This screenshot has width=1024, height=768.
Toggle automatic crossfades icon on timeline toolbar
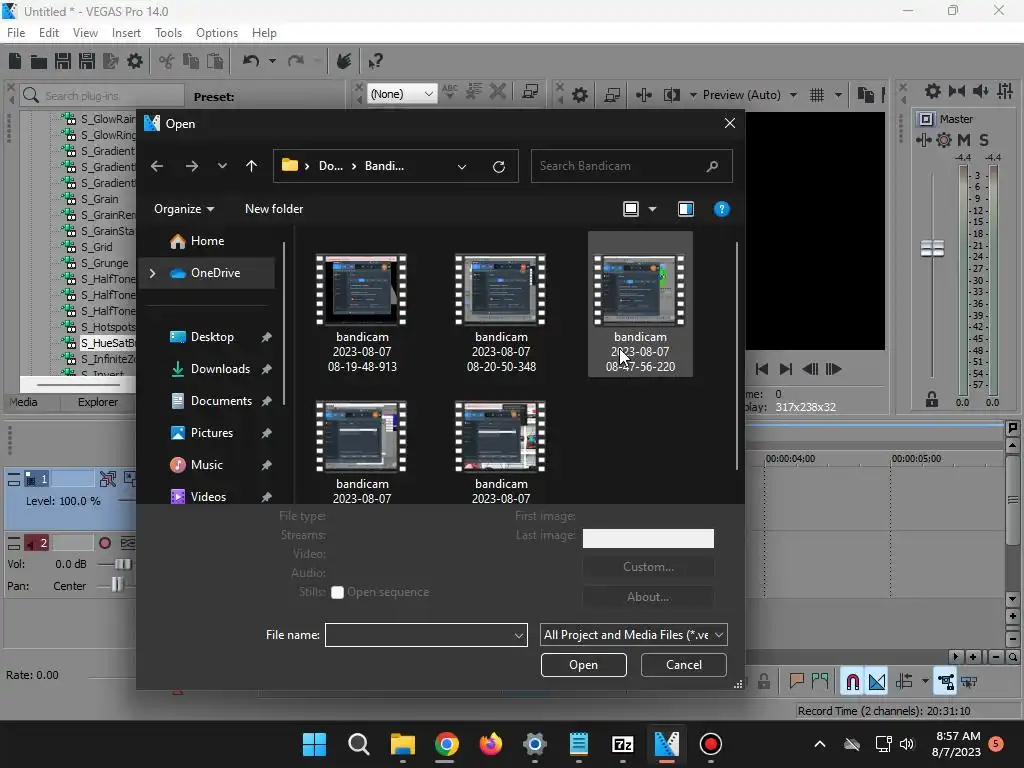point(877,682)
